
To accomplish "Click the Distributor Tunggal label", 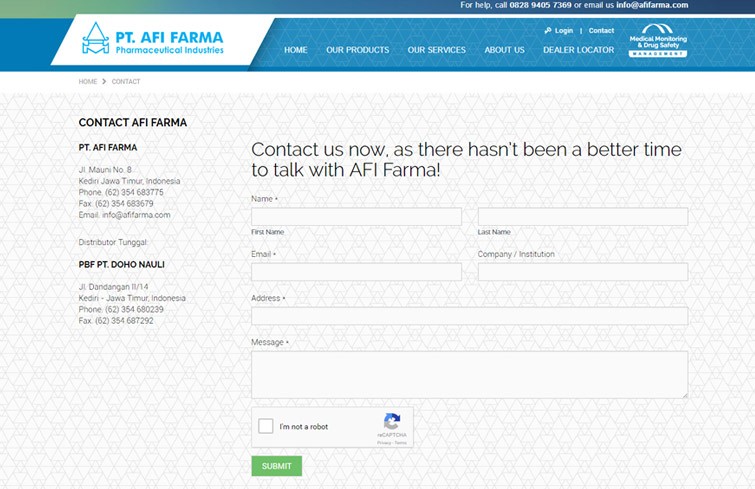I will [x=113, y=242].
